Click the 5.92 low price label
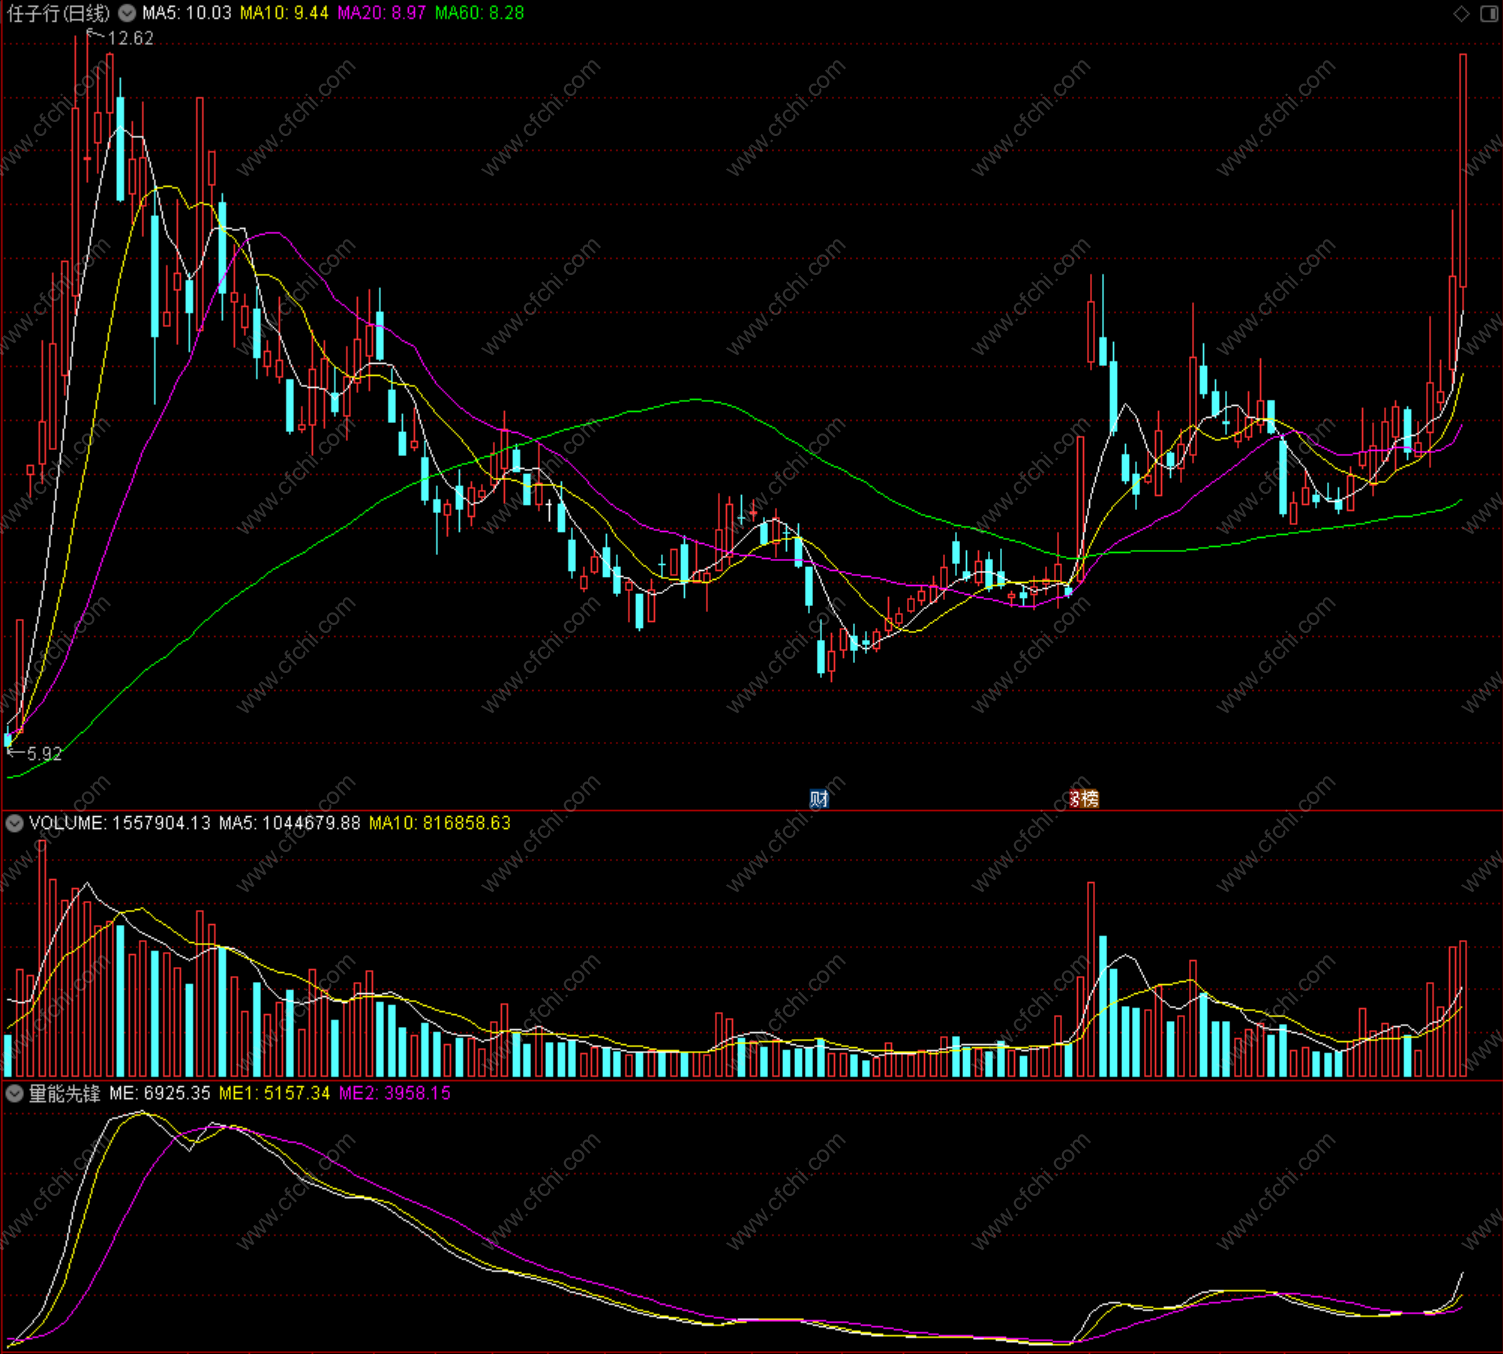Viewport: 1503px width, 1354px height. (44, 754)
